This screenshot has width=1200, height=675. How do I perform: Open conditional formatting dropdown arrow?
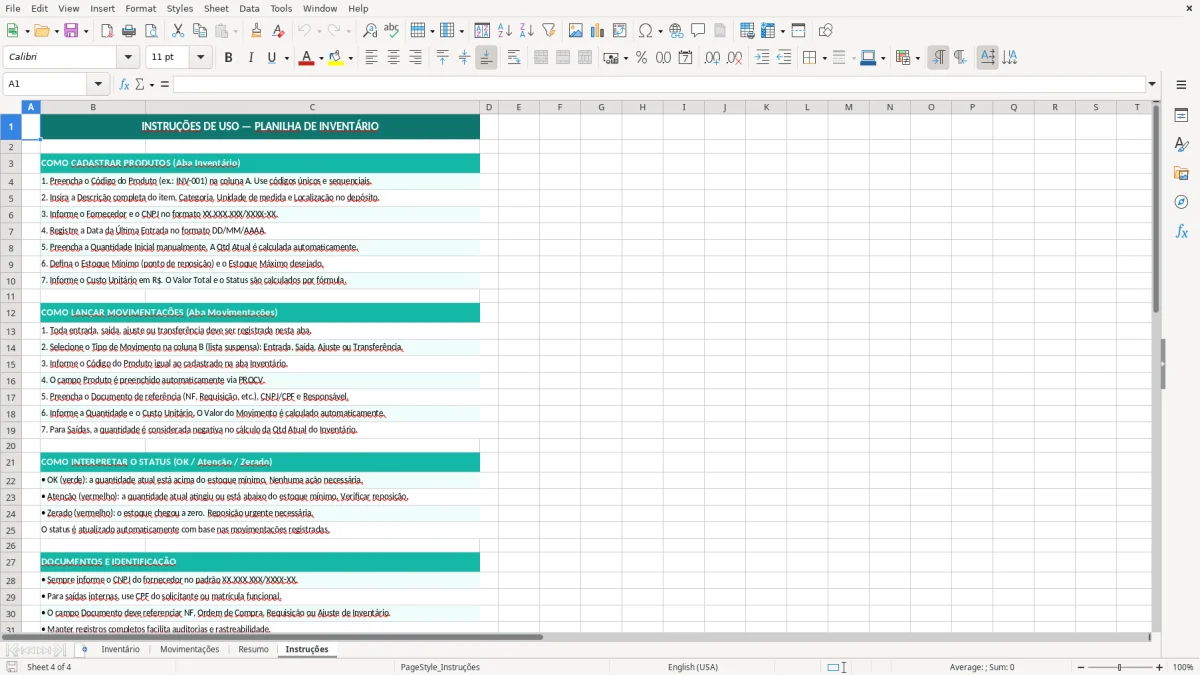[917, 58]
